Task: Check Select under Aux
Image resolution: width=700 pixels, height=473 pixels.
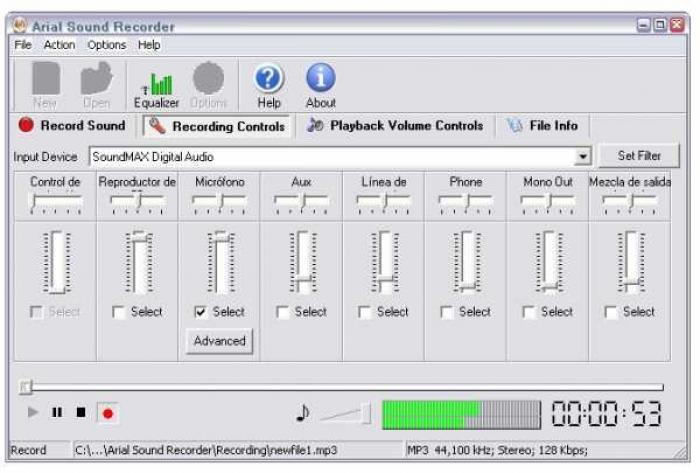Action: click(x=283, y=312)
